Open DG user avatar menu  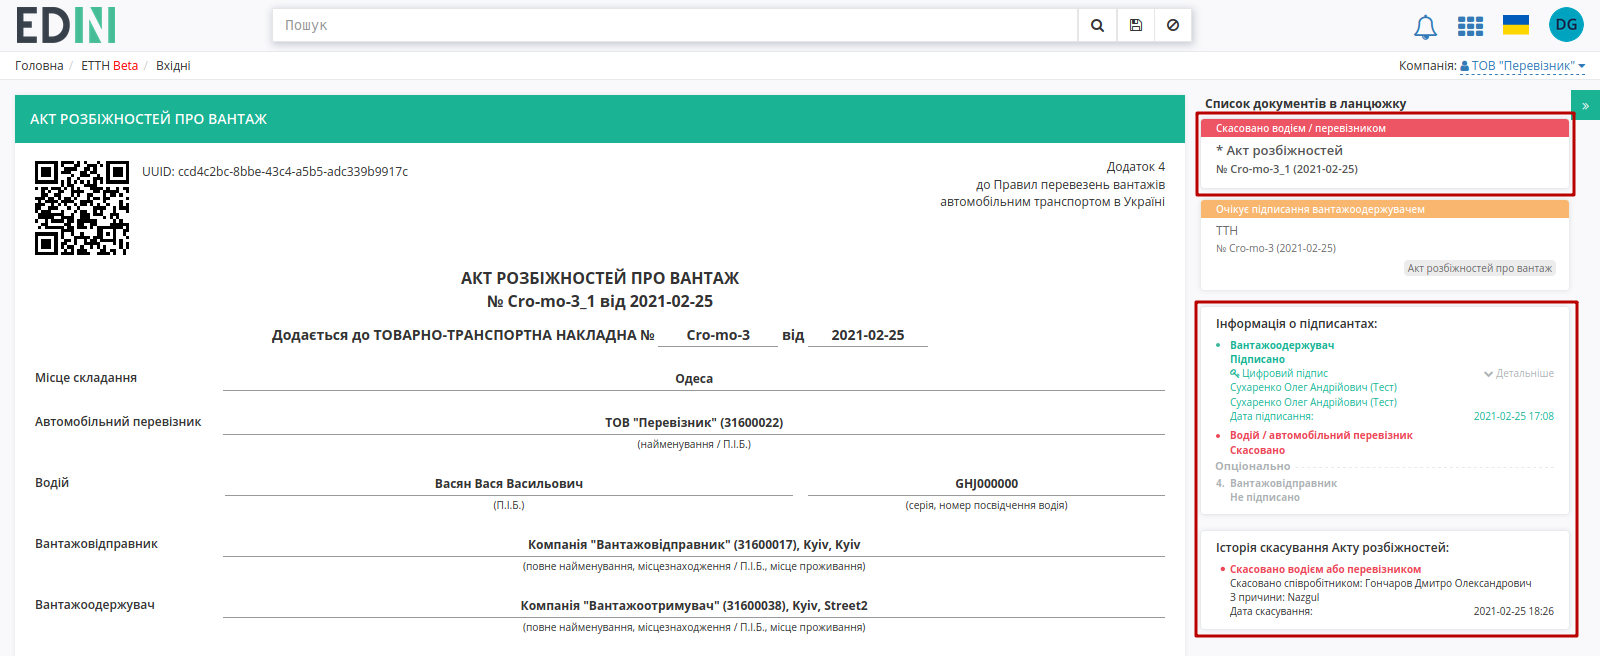[x=1566, y=25]
